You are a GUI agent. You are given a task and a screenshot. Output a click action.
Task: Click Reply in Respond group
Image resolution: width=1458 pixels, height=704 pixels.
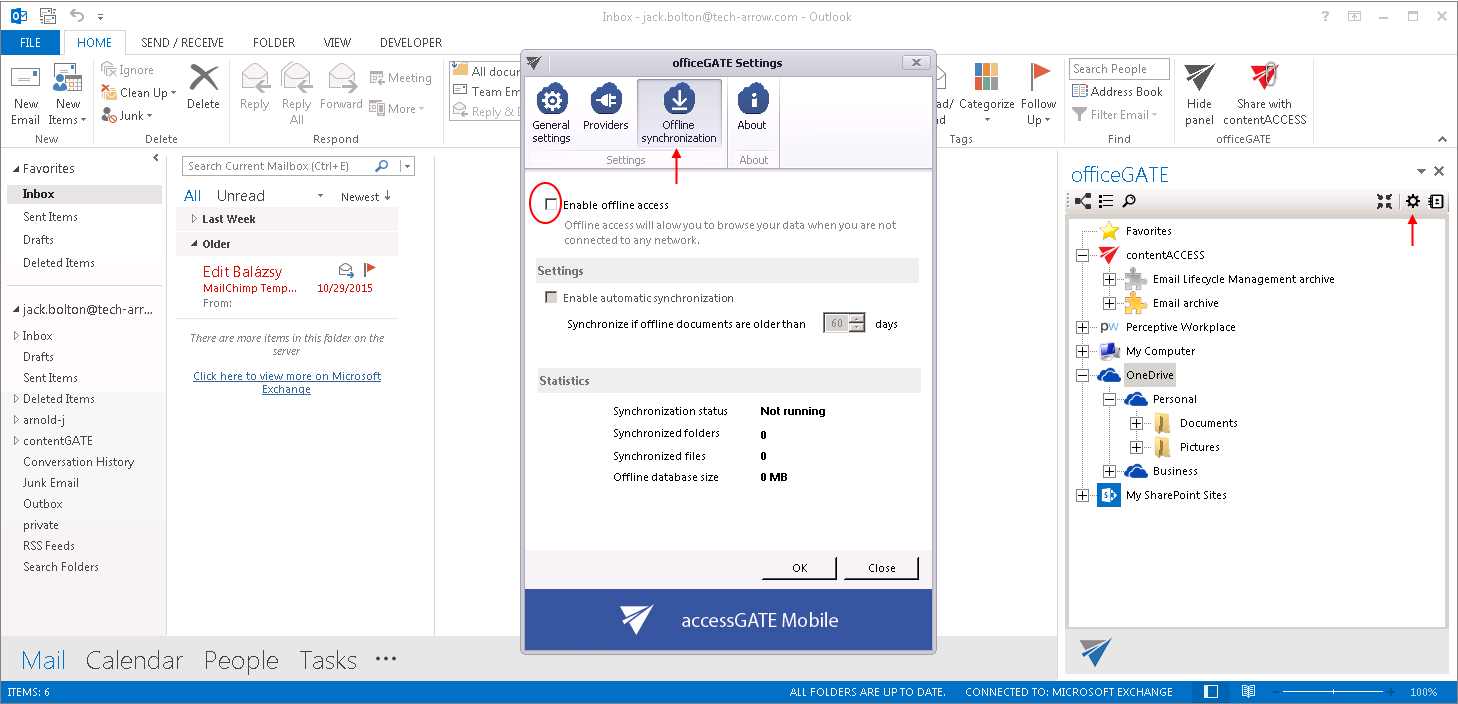click(254, 86)
